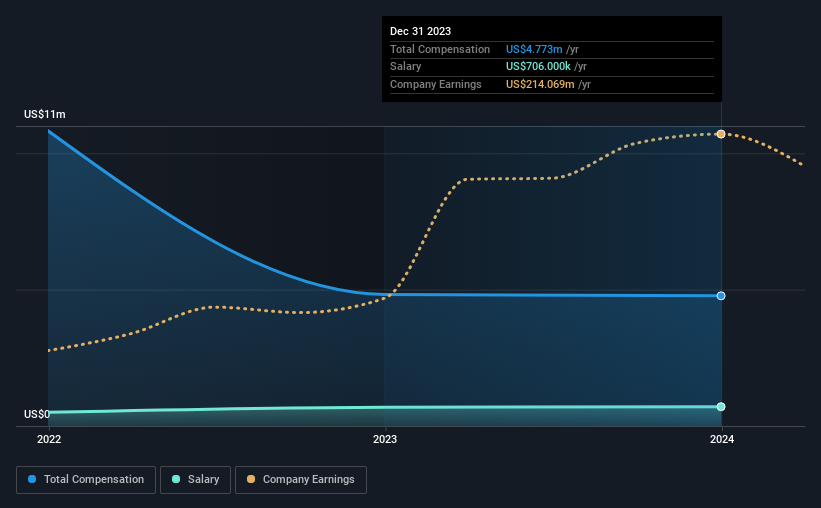This screenshot has width=821, height=508.
Task: Click the US$4.773m total compensation value
Action: pos(534,49)
